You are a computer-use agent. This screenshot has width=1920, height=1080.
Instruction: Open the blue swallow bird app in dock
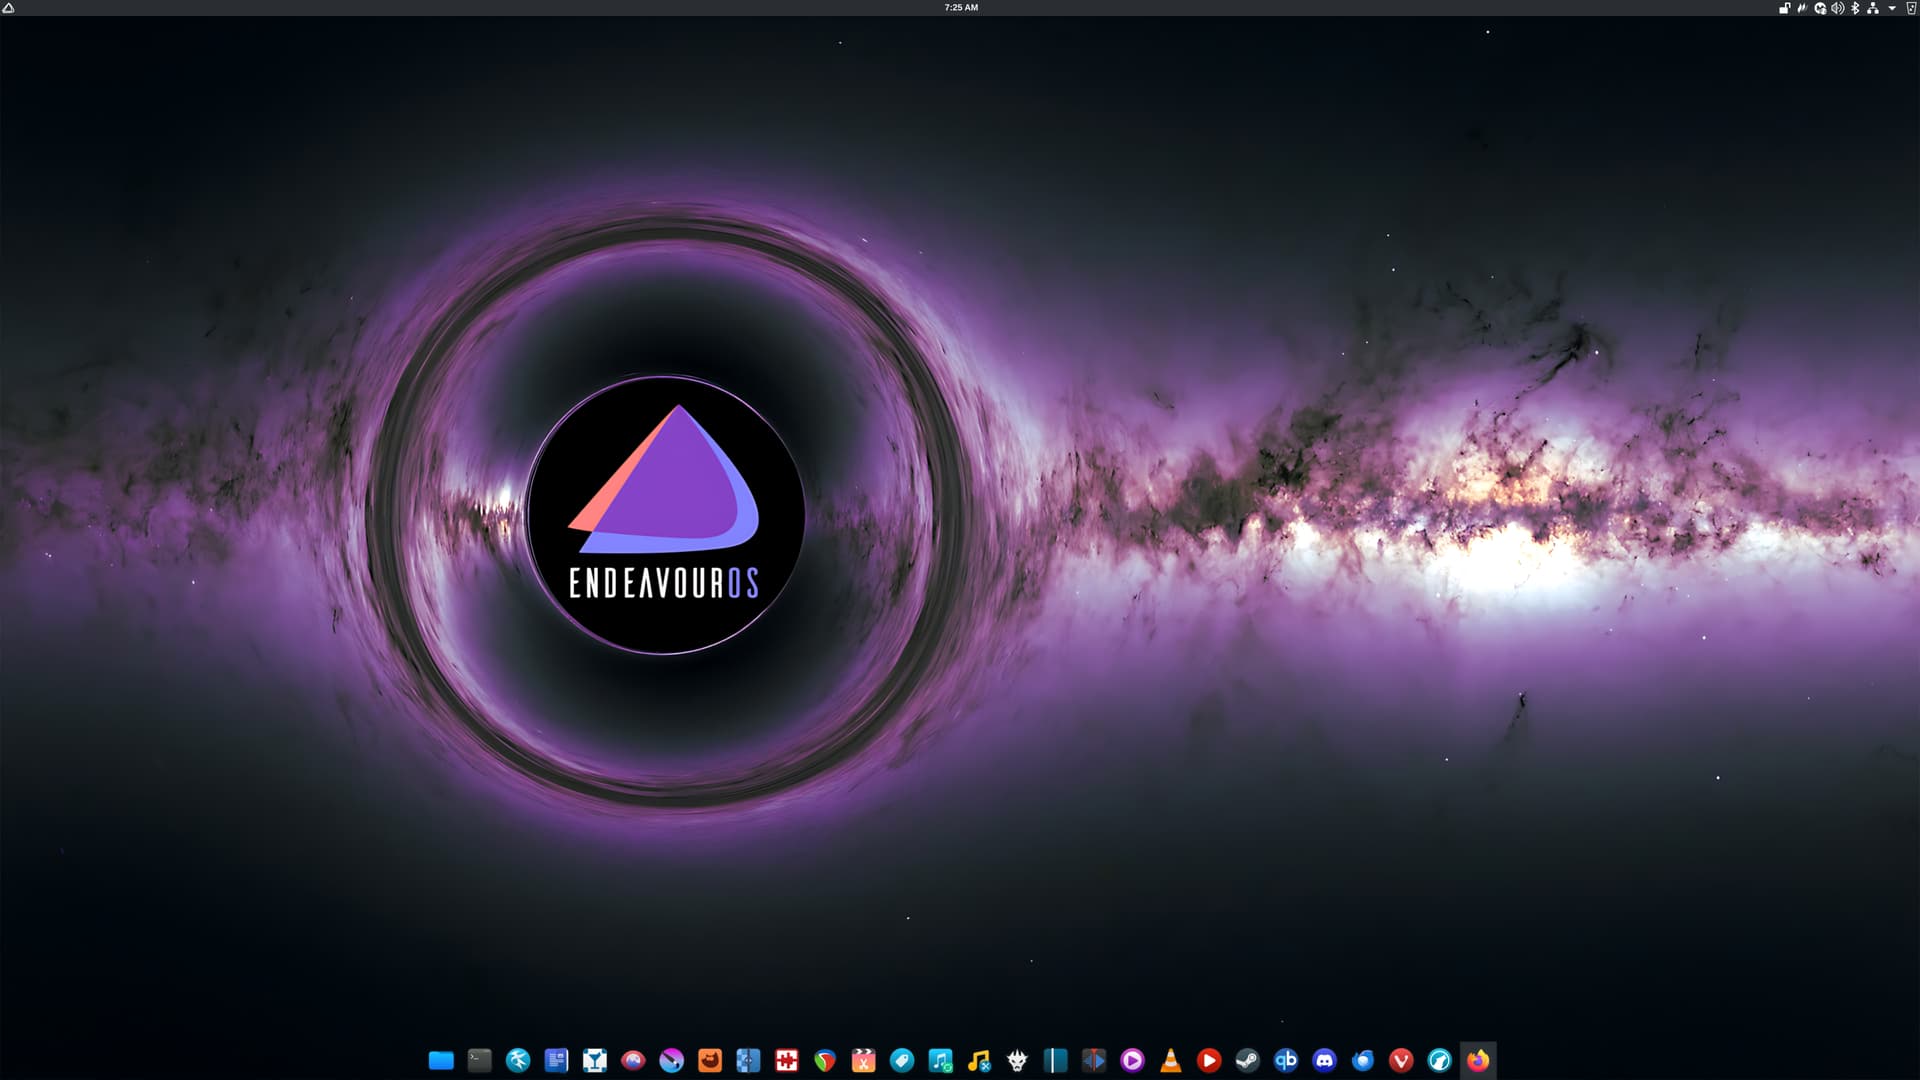(x=518, y=1060)
